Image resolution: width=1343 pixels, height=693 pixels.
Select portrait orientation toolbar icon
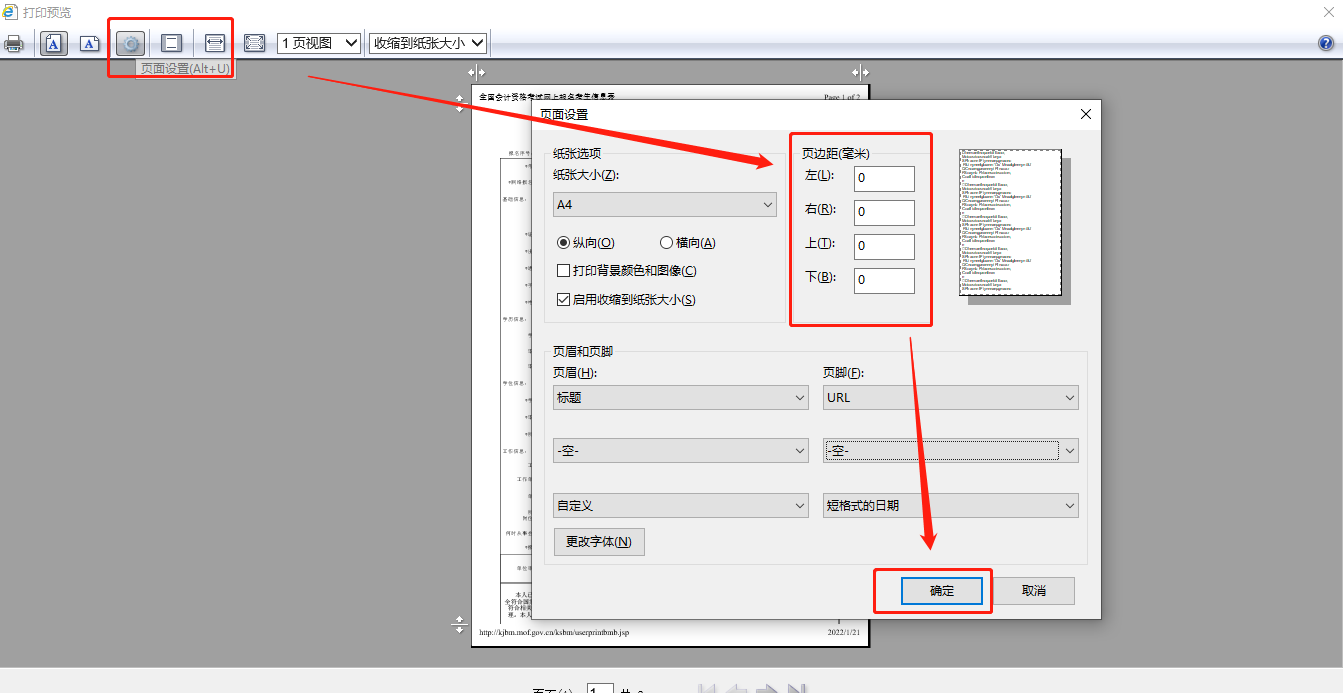[x=54, y=43]
